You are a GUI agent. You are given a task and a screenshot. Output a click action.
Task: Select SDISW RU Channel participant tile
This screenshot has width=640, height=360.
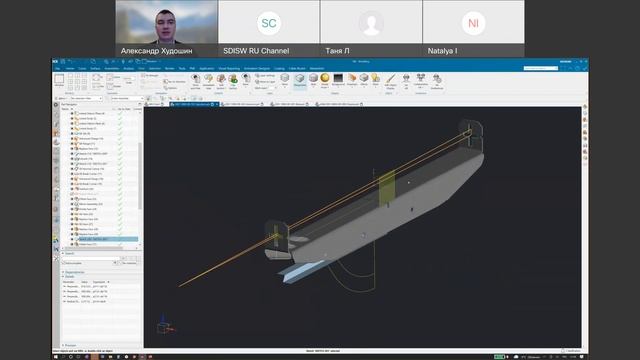269,28
